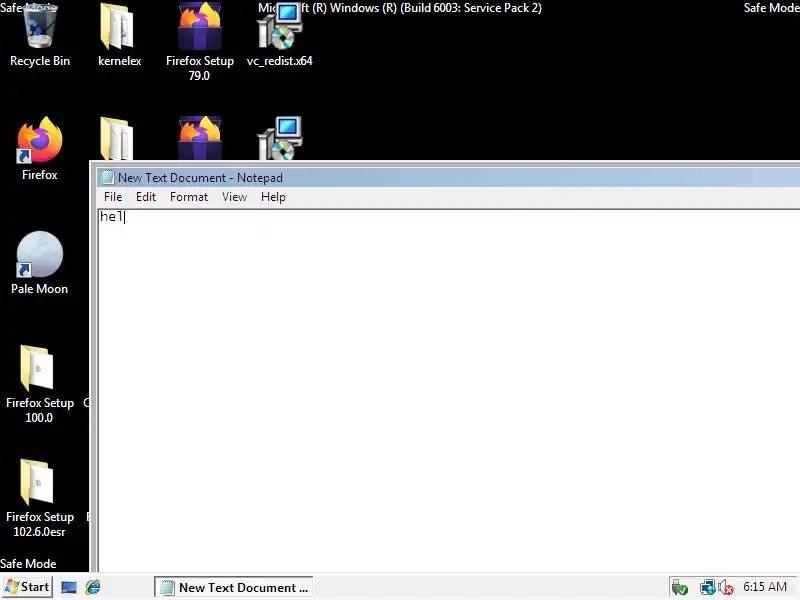Image resolution: width=800 pixels, height=600 pixels.
Task: Open the Recycle Bin desktop icon
Action: pos(40,35)
